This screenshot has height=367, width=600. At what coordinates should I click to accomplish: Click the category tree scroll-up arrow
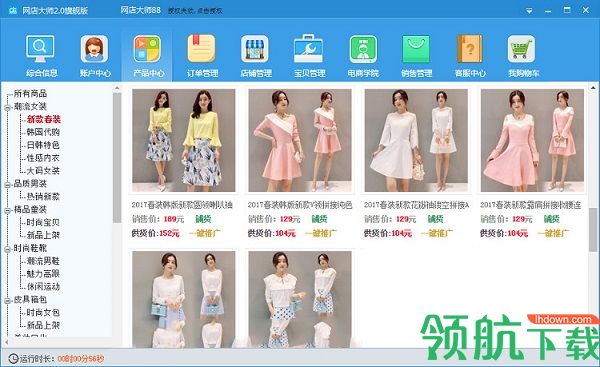[x=117, y=88]
